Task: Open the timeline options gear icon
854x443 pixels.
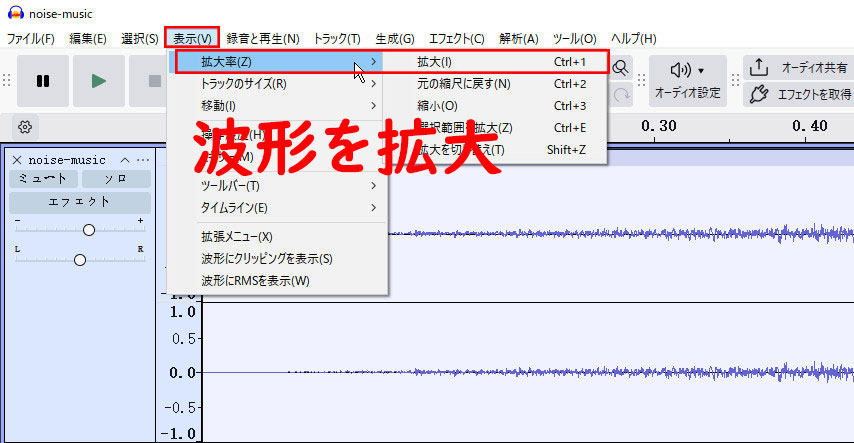Action: coord(25,127)
